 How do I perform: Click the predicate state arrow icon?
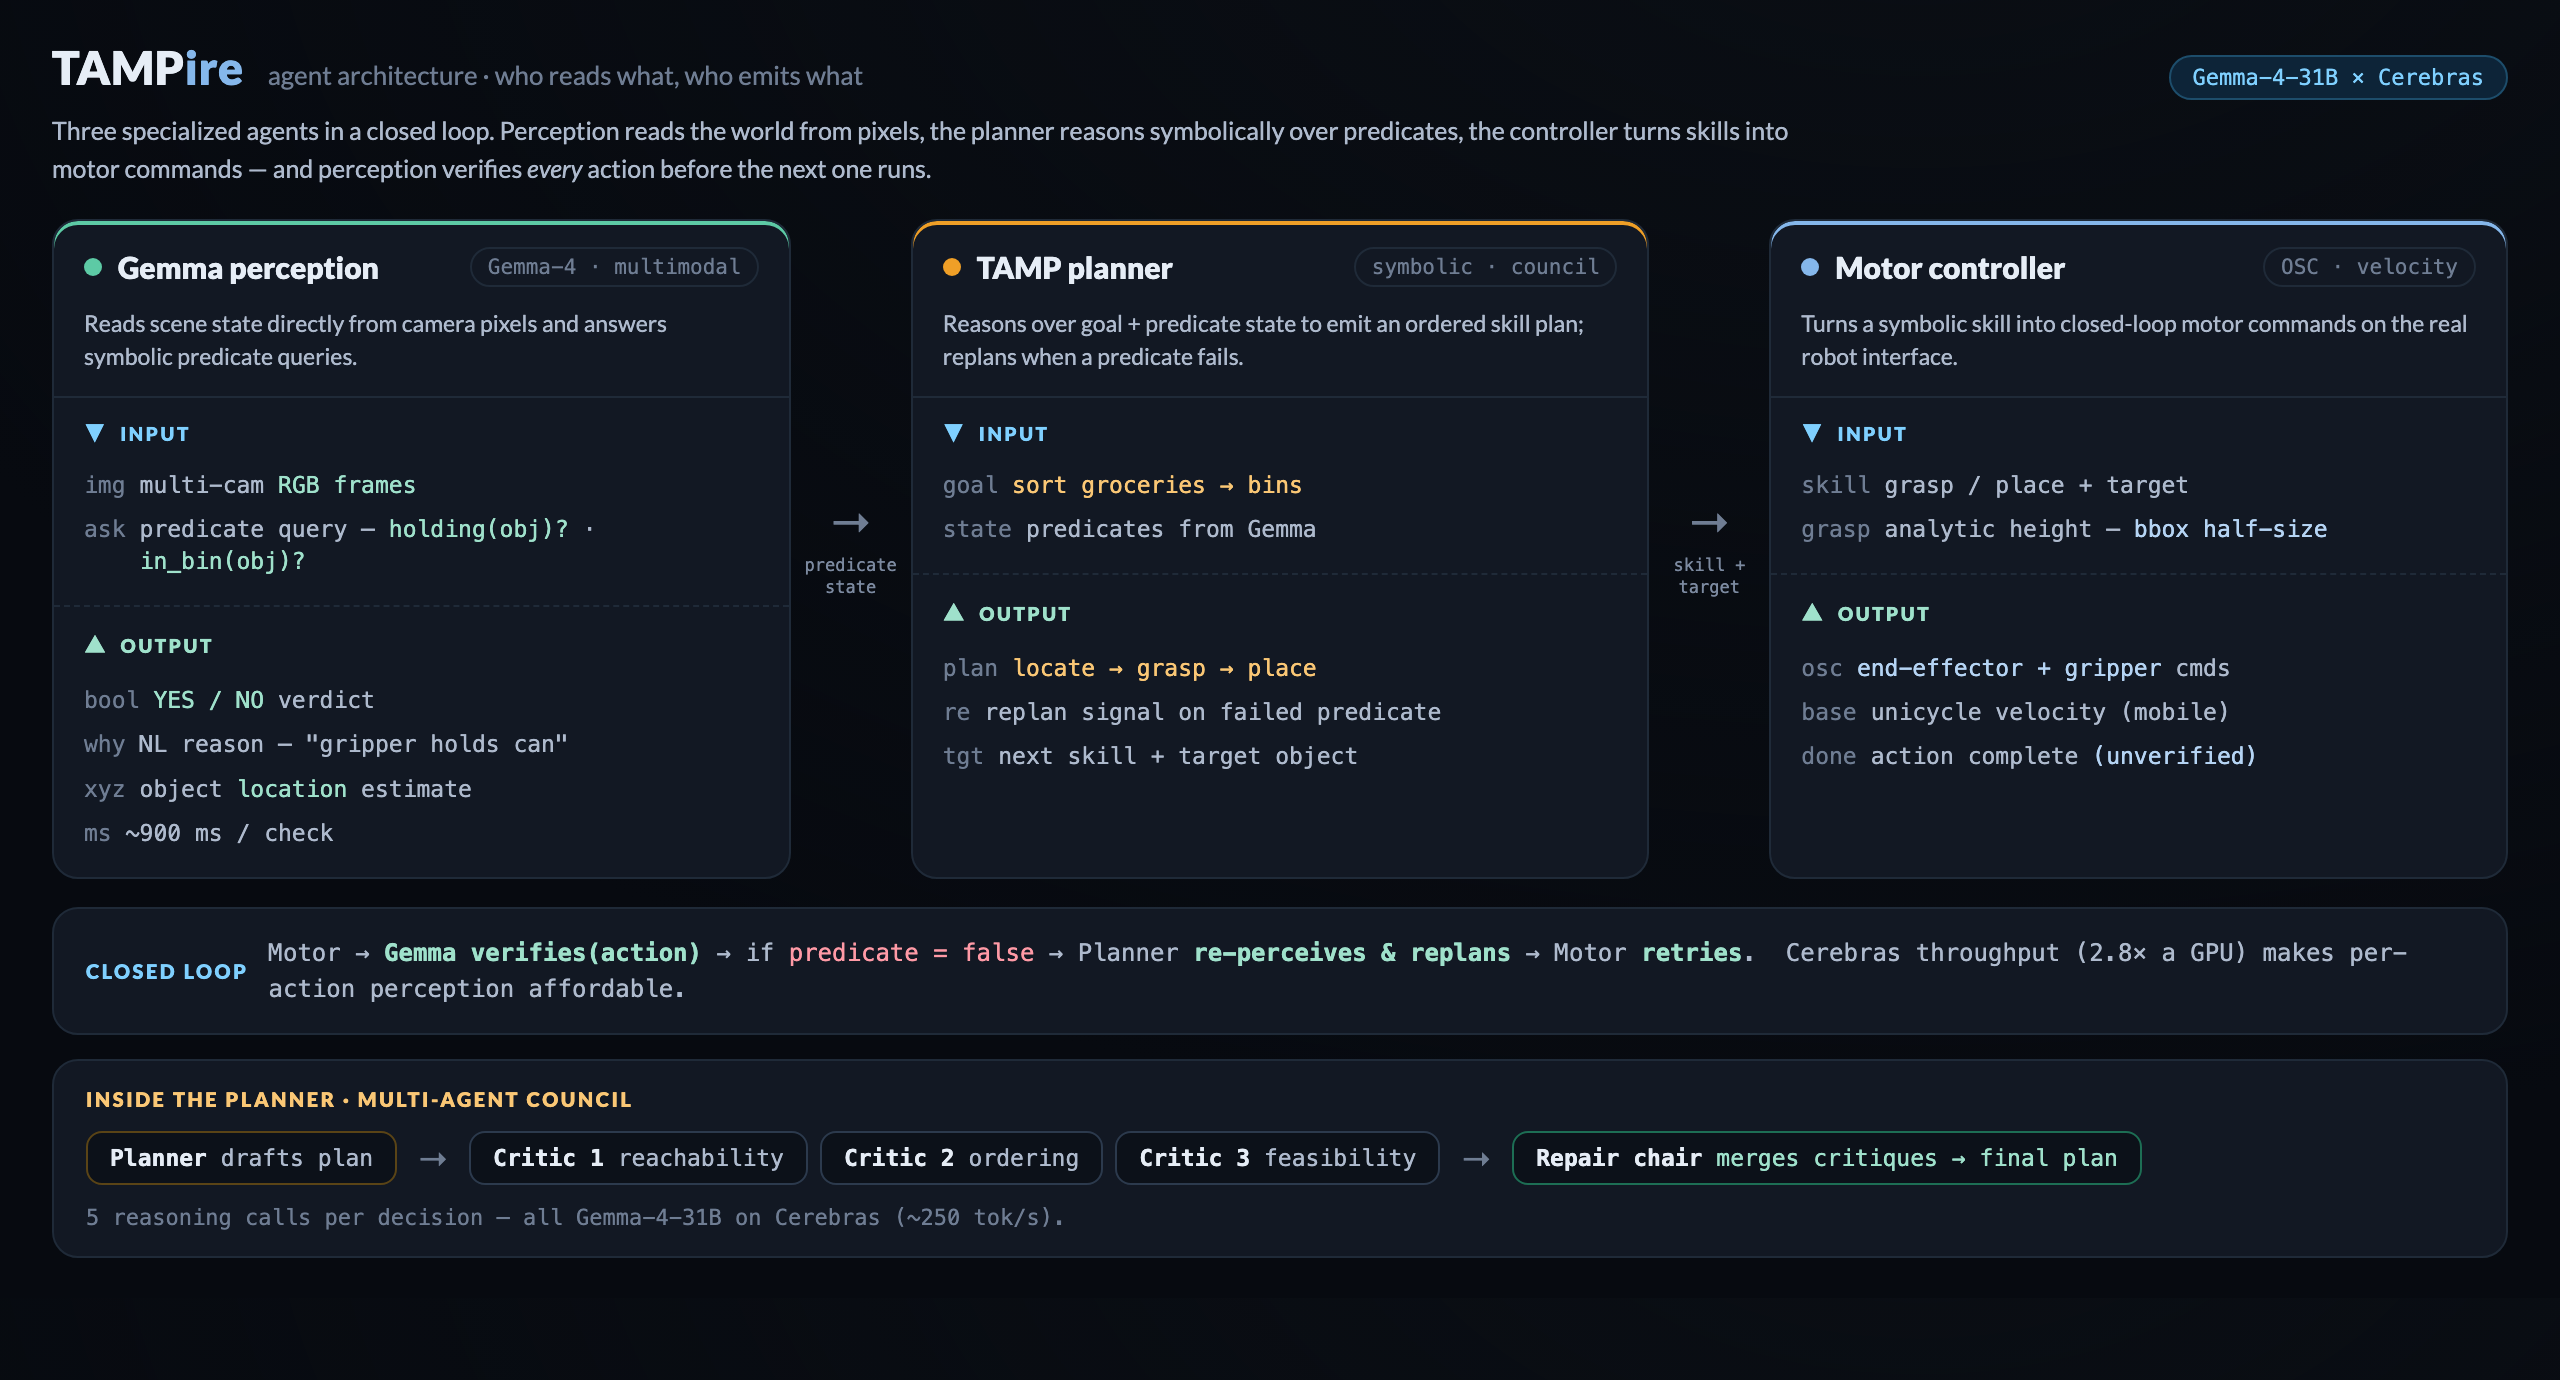(x=851, y=523)
